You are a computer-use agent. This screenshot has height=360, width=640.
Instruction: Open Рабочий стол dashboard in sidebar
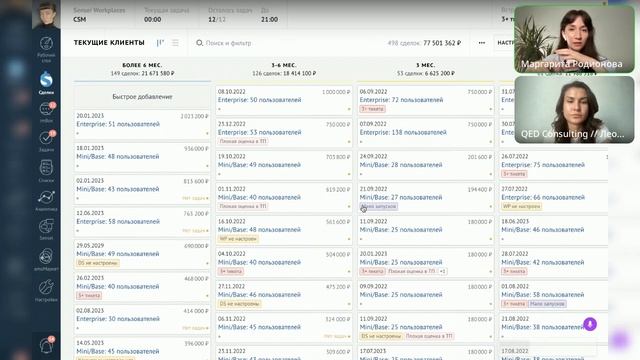coord(46,49)
